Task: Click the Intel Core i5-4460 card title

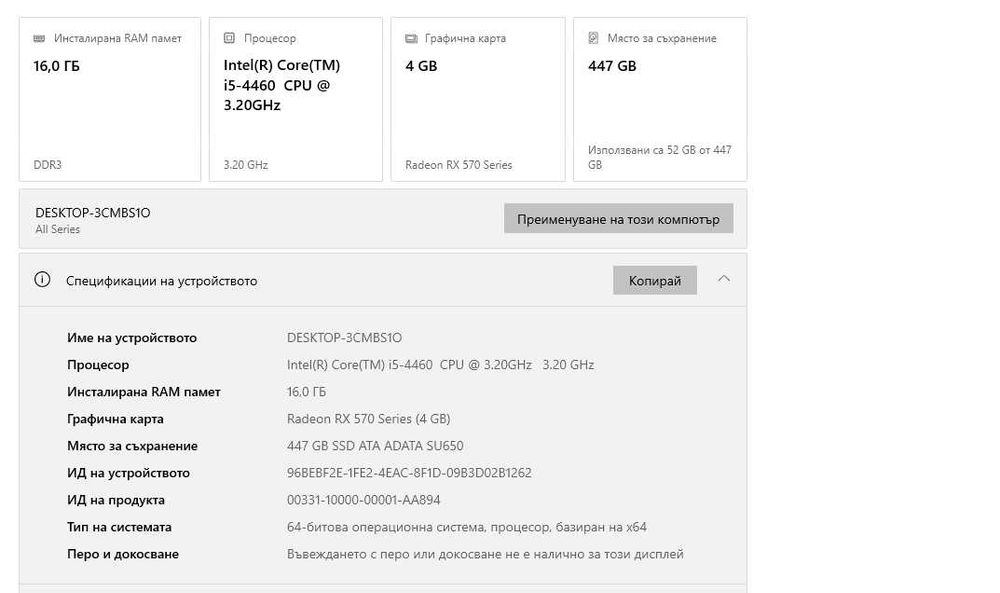Action: [x=282, y=85]
